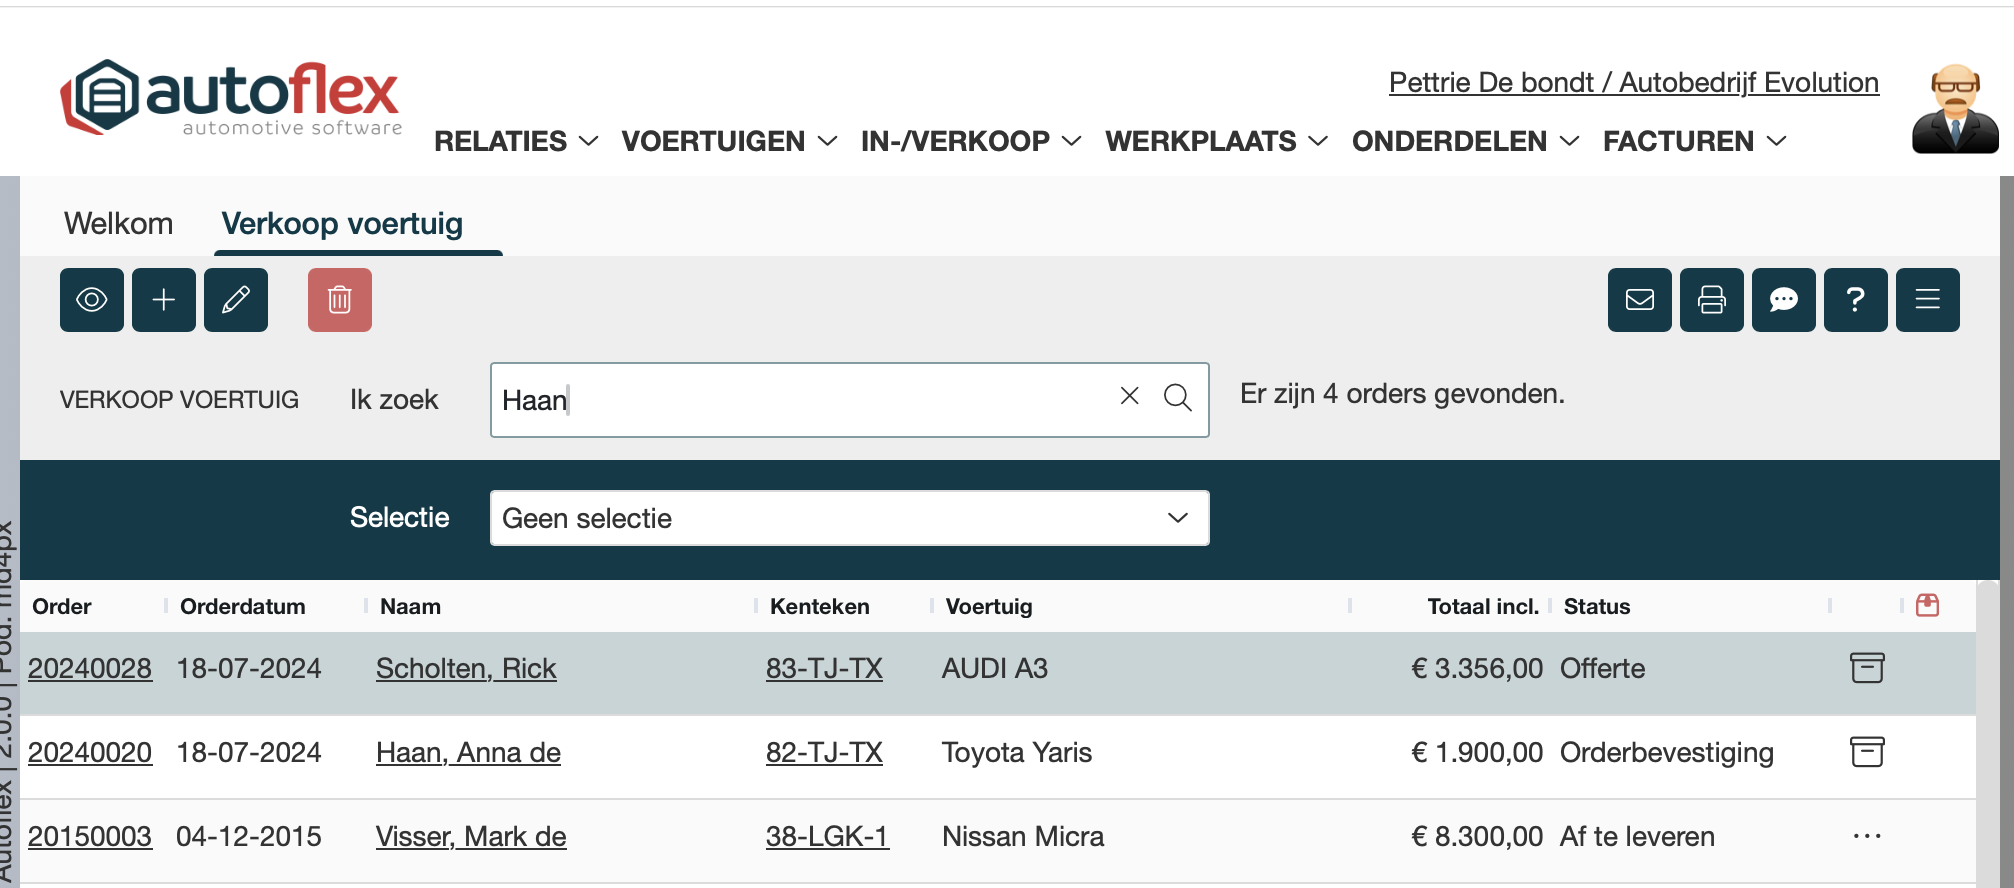2014x888 pixels.
Task: Open the VOERTUIGEN menu
Action: coord(729,142)
